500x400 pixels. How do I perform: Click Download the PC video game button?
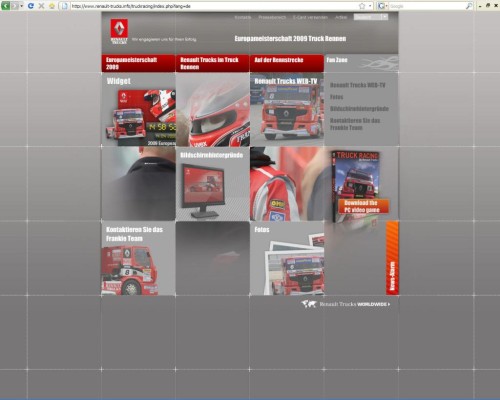pyautogui.click(x=362, y=206)
